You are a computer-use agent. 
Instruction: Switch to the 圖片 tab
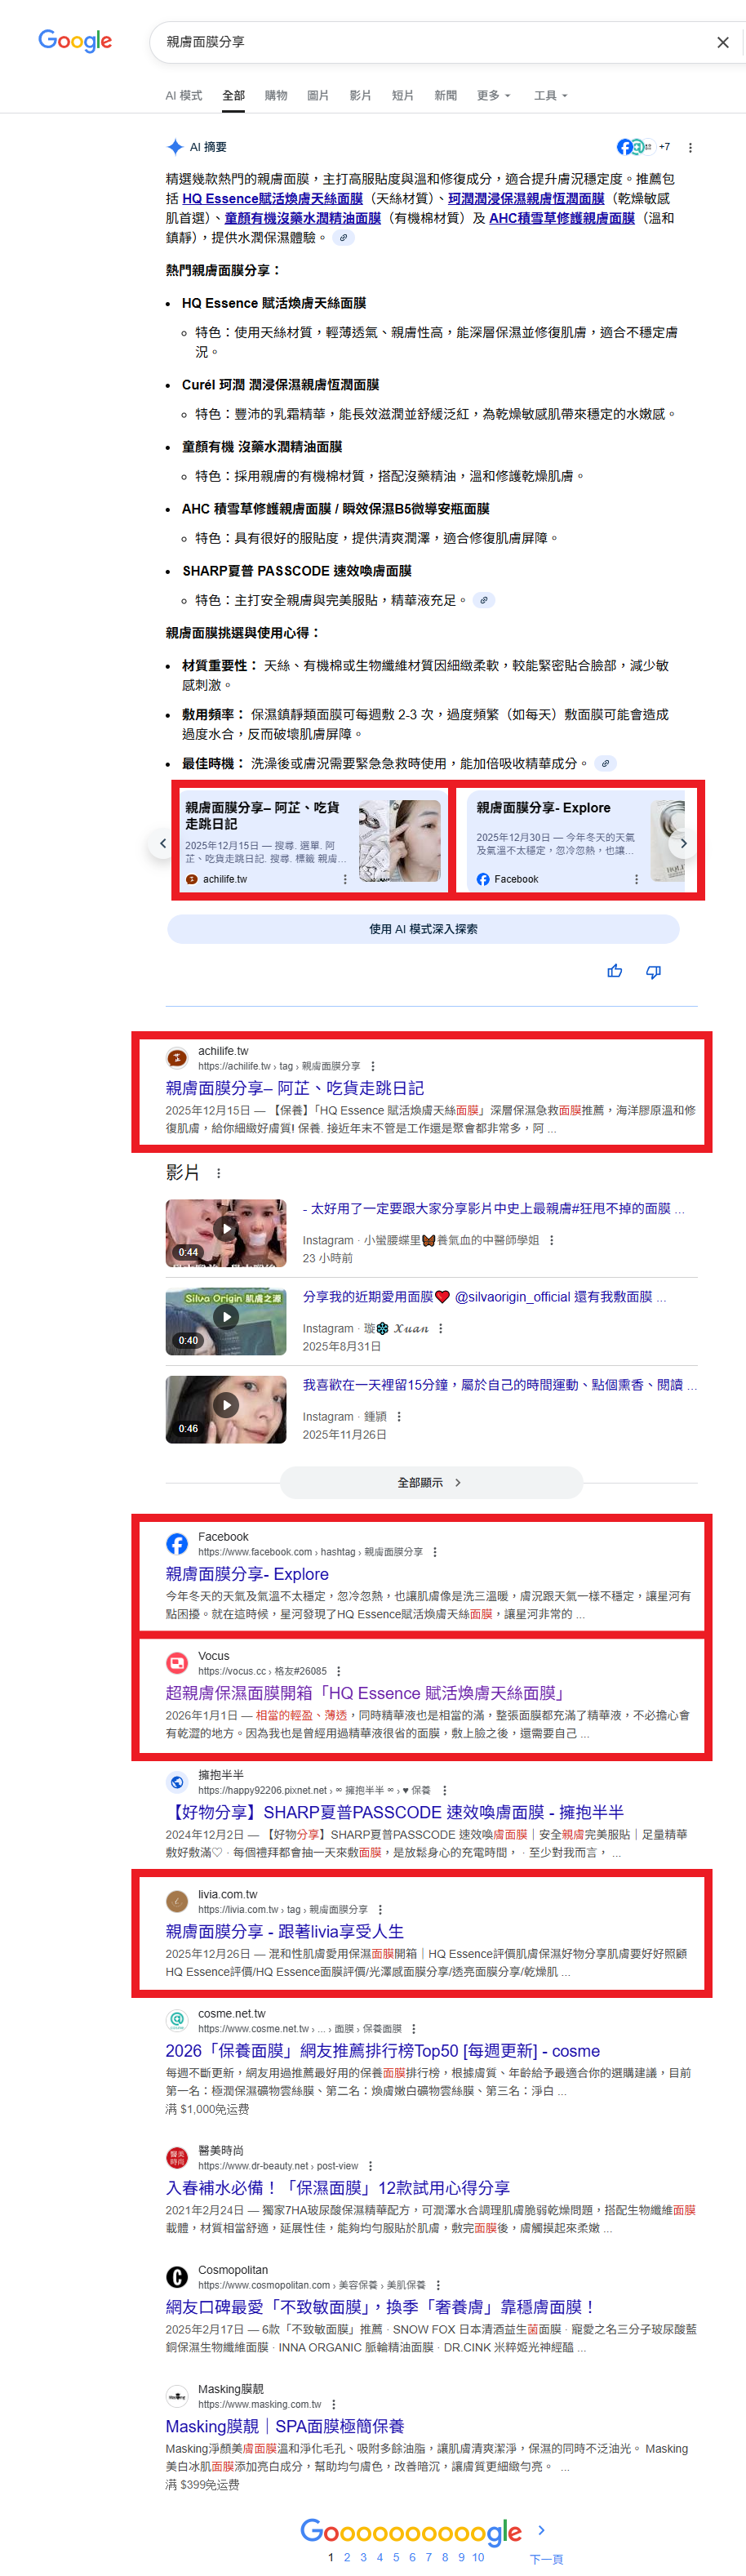tap(318, 96)
